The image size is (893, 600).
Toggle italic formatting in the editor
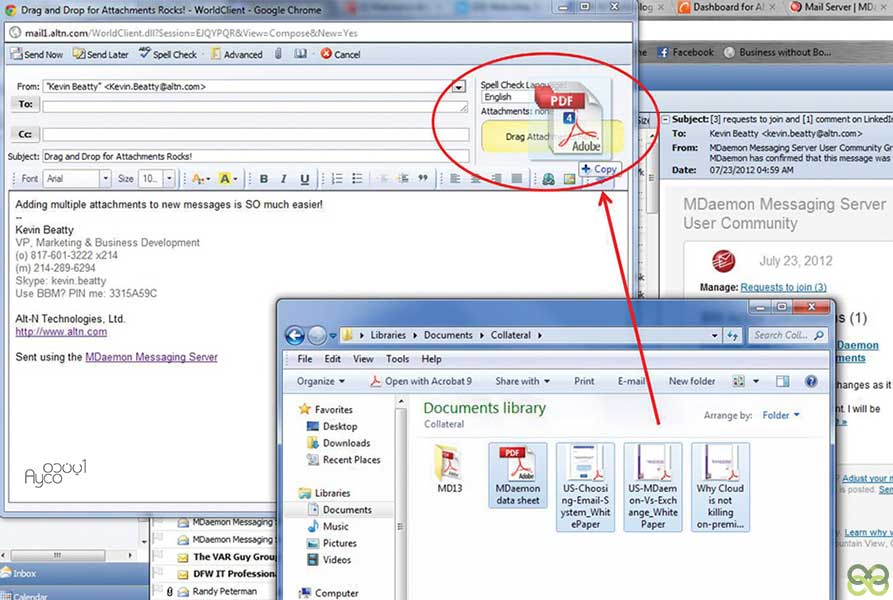[284, 179]
